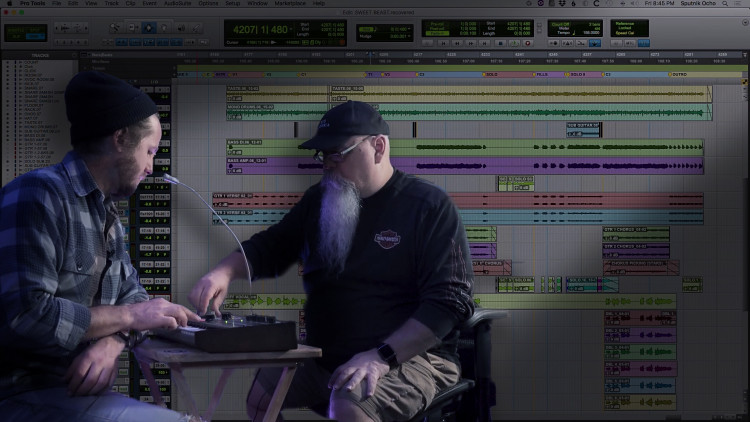This screenshot has width=750, height=422.
Task: Open the Setup menu
Action: 232,3
